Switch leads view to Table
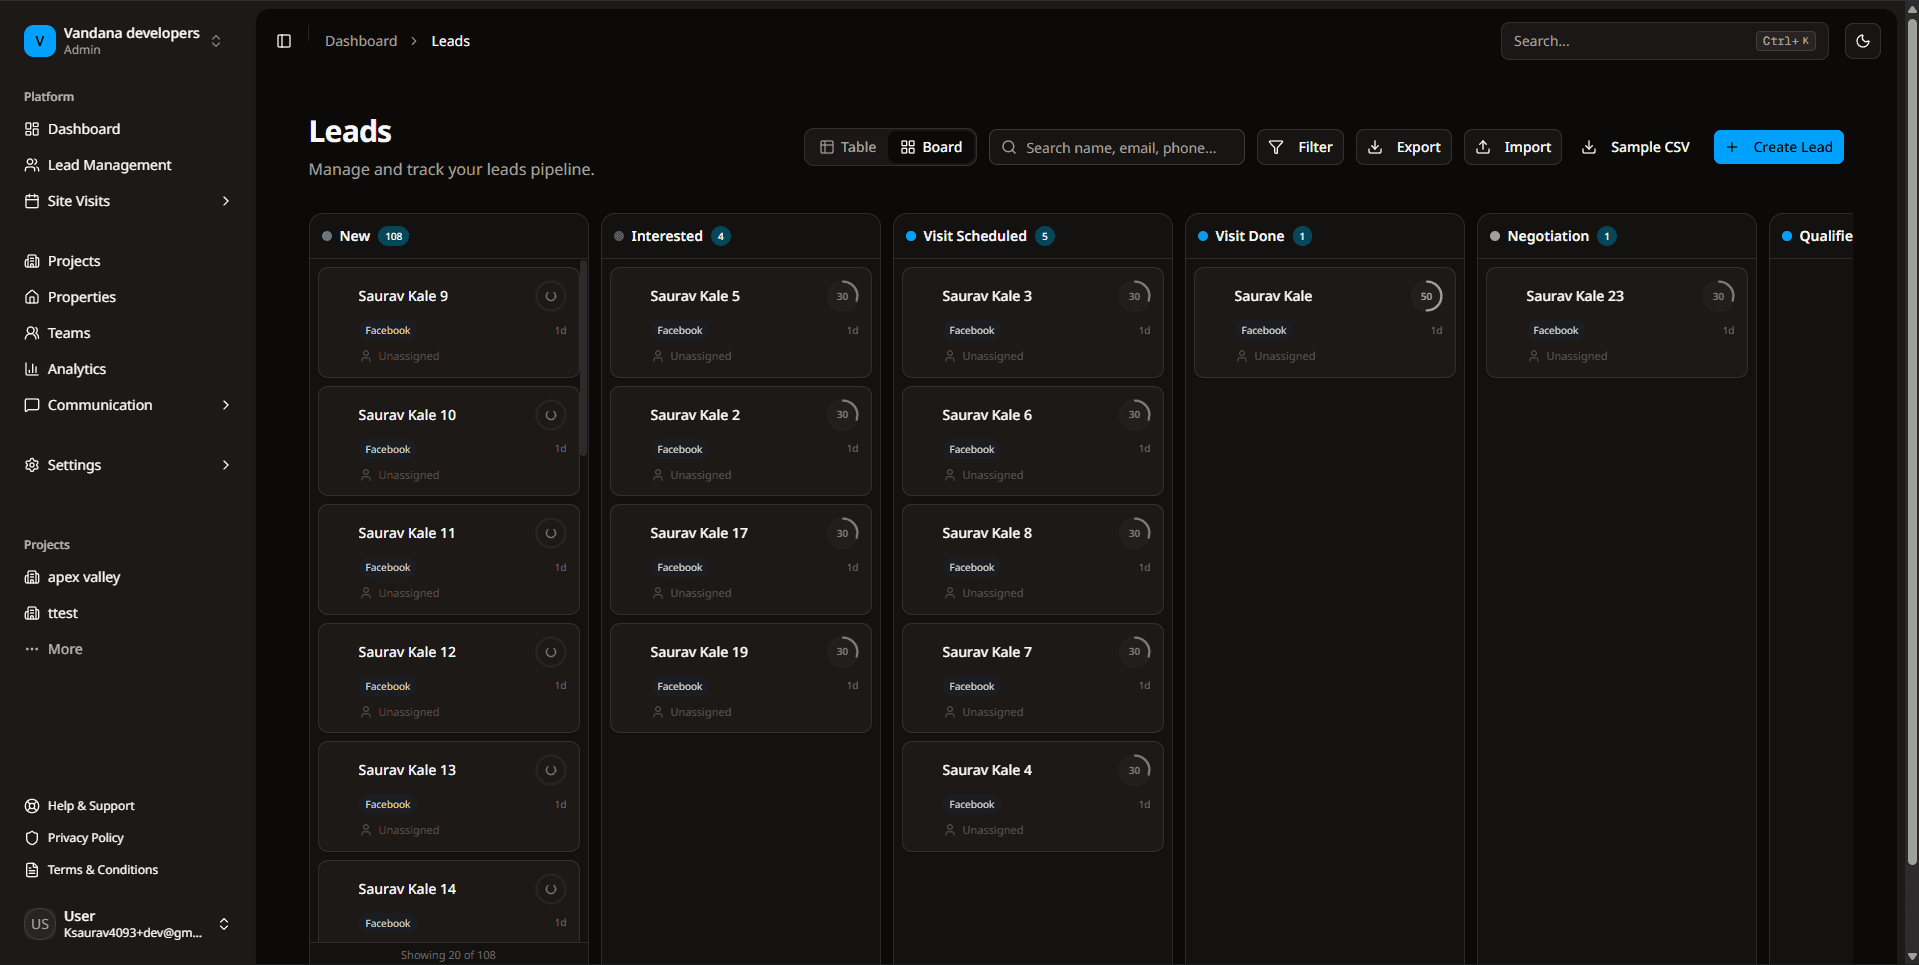The width and height of the screenshot is (1919, 965). point(847,147)
